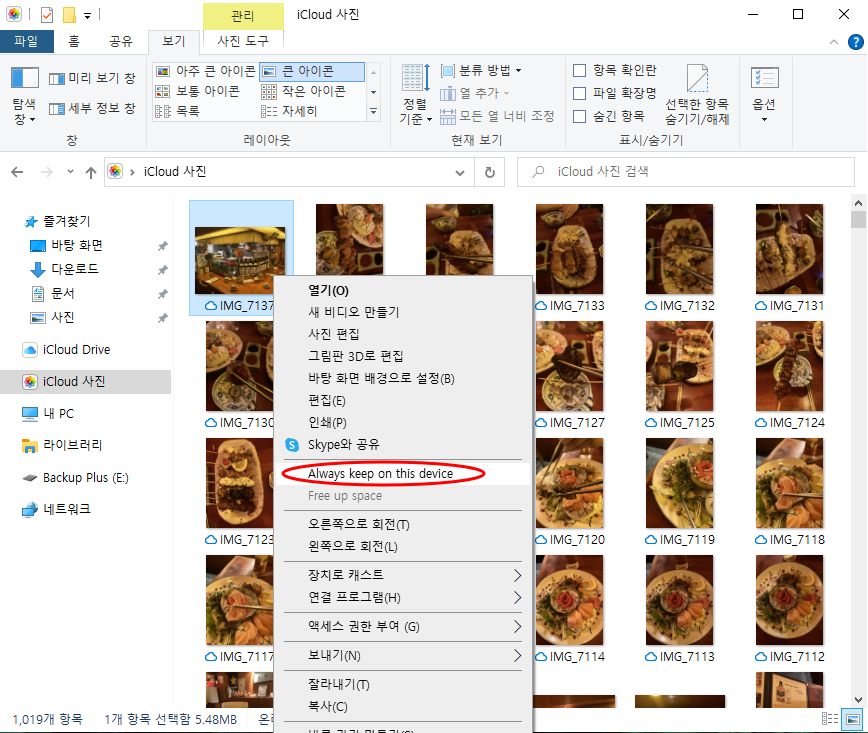Select 왼쪽으로 회전(L) menu entry

click(x=403, y=546)
